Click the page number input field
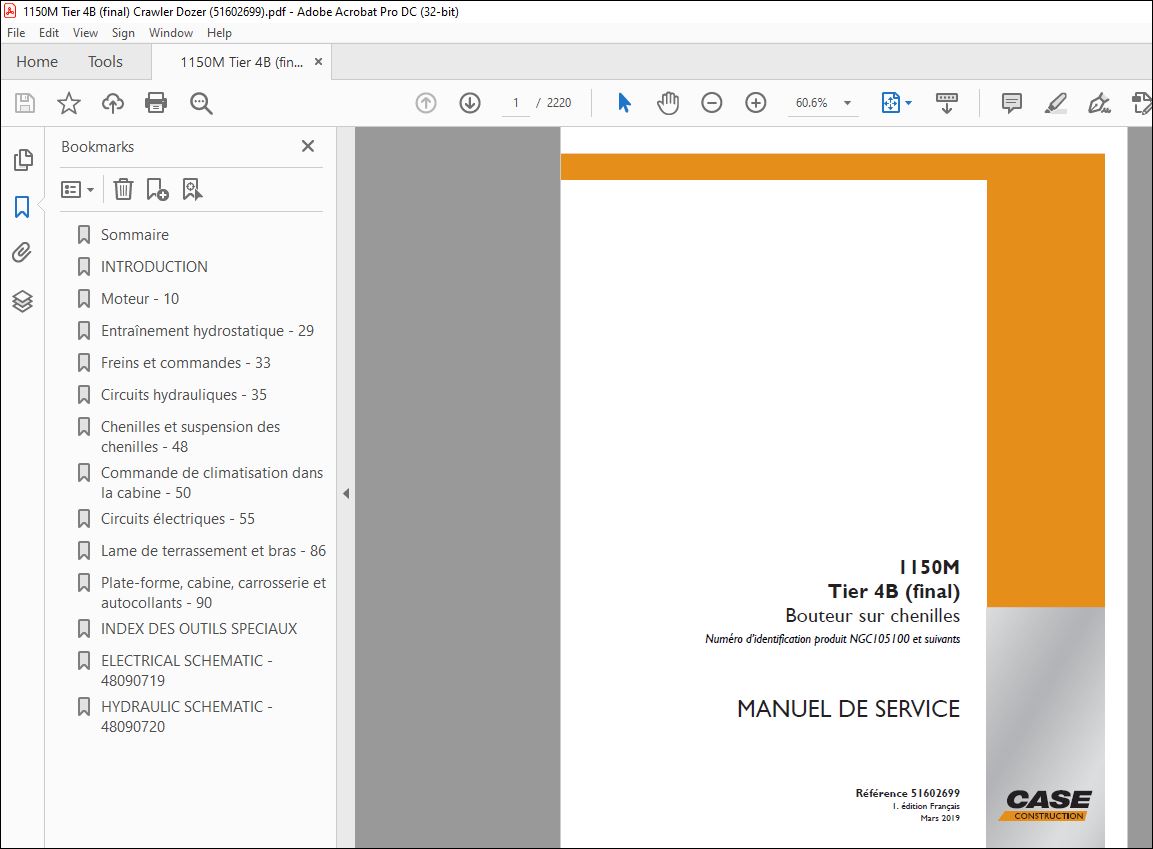The image size is (1153, 849). (x=516, y=103)
